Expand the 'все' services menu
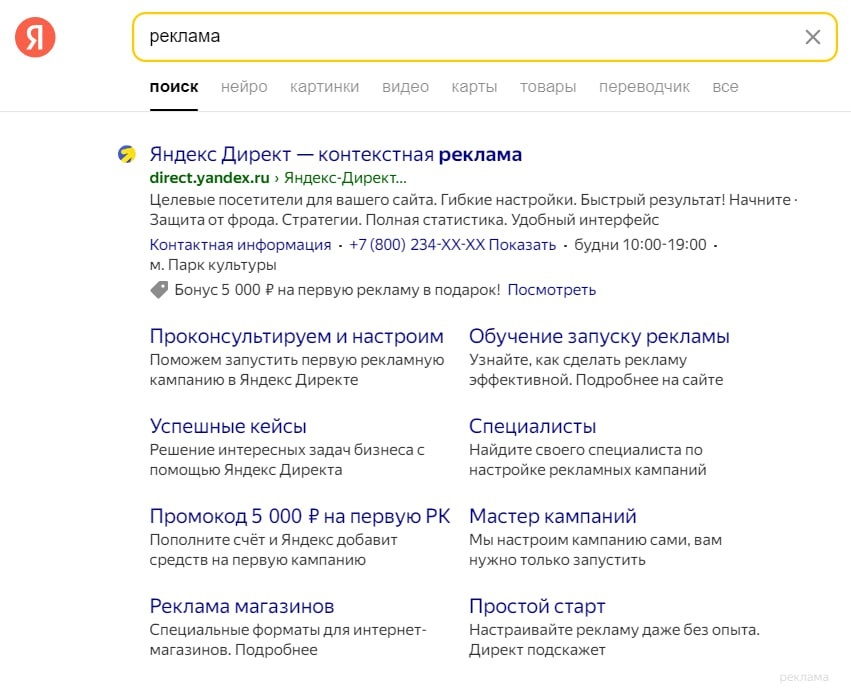The width and height of the screenshot is (851, 700). (725, 87)
